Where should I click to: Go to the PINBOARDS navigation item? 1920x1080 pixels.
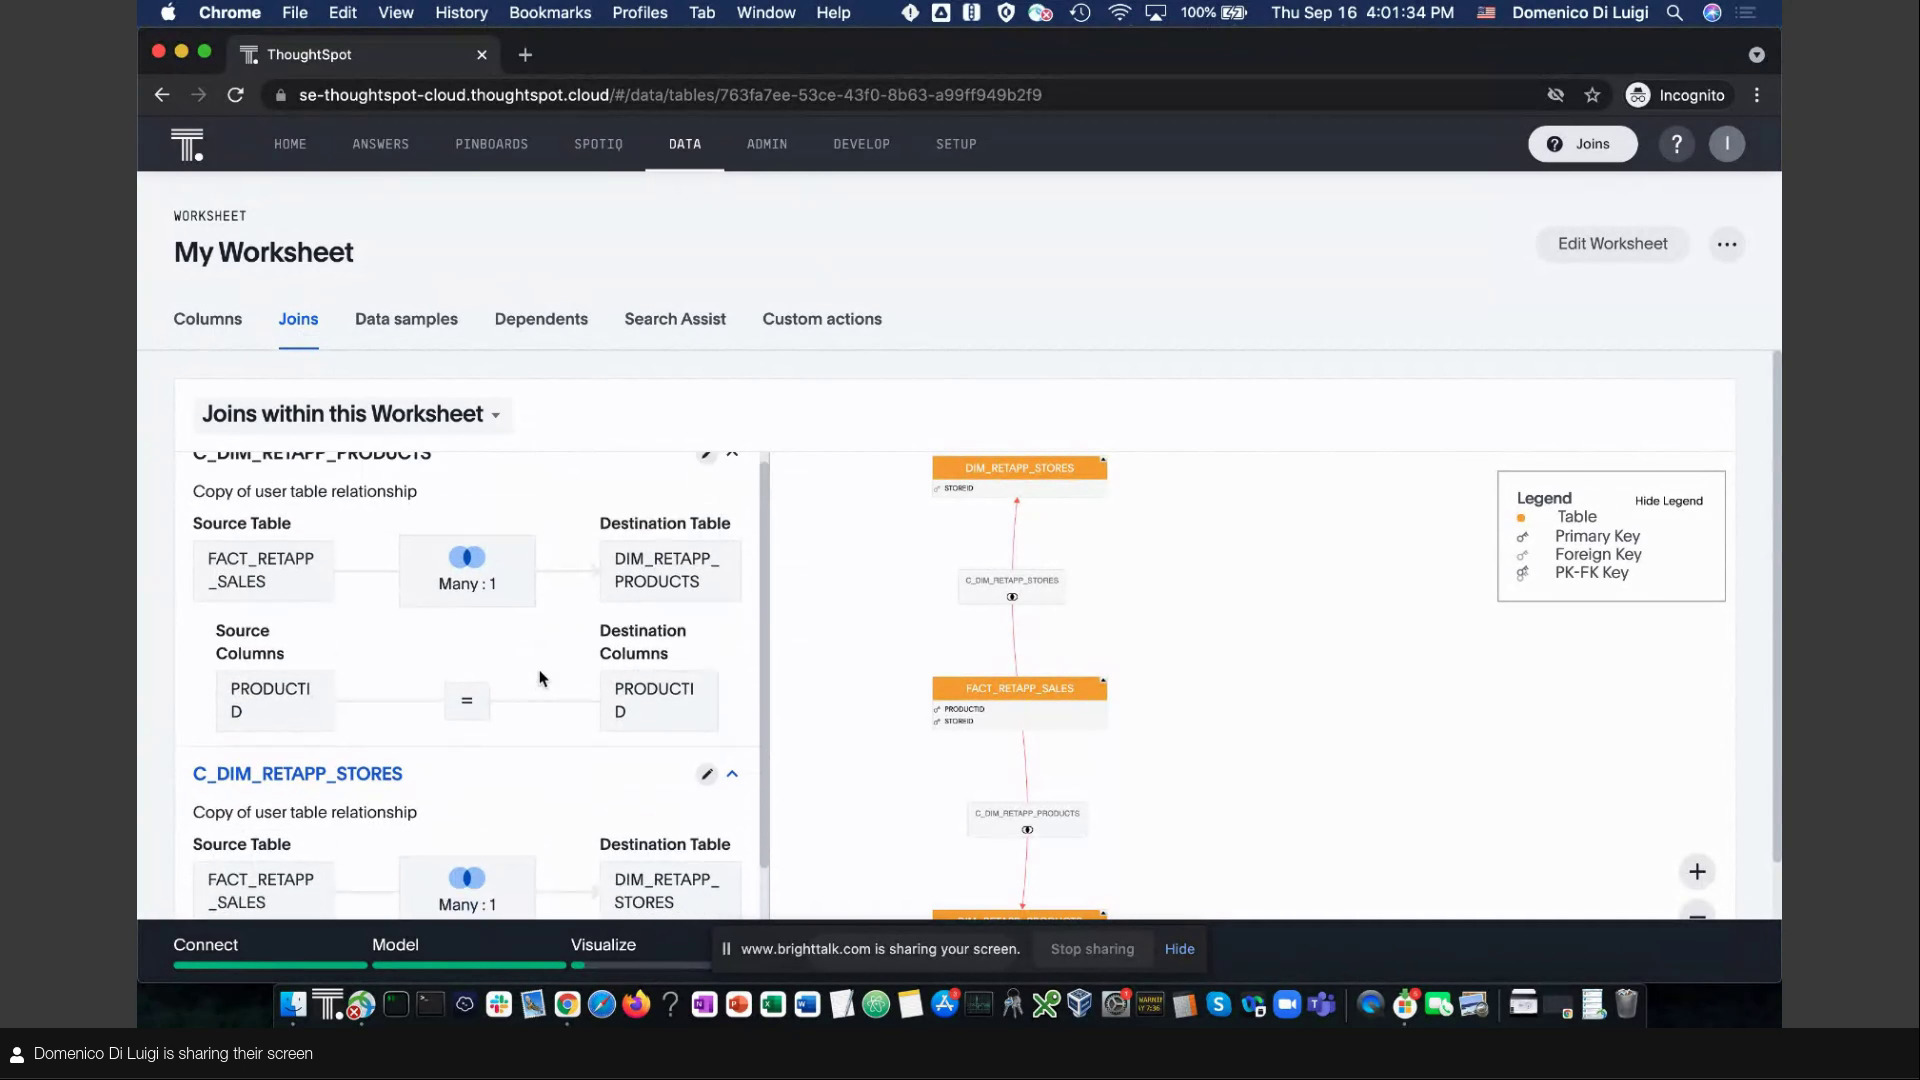coord(492,144)
